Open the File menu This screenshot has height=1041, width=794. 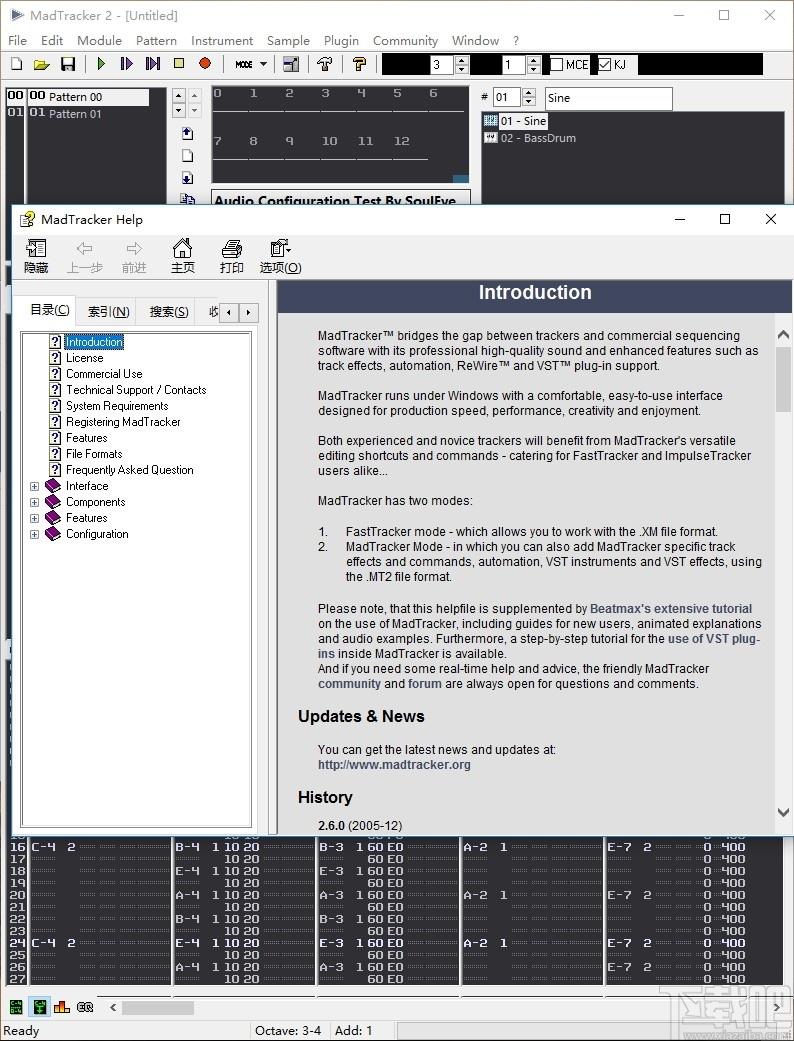[17, 40]
